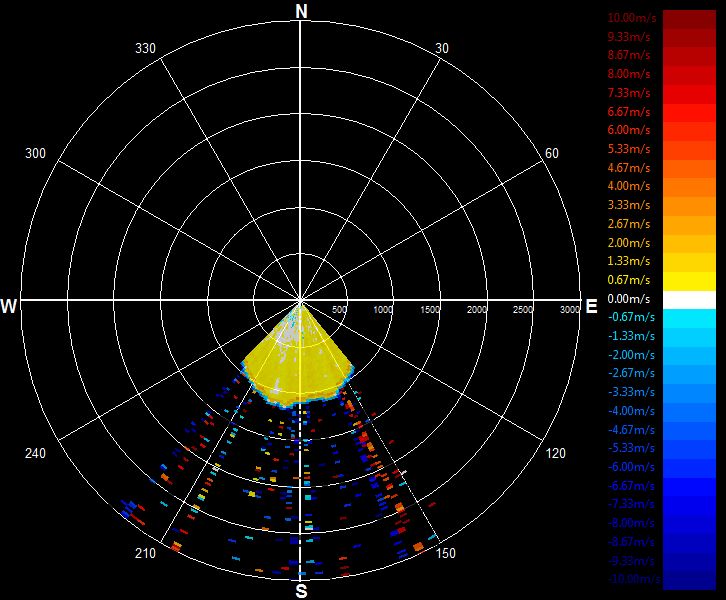Click the 6.00m/s legend label
This screenshot has height=600, width=726.
pos(629,130)
